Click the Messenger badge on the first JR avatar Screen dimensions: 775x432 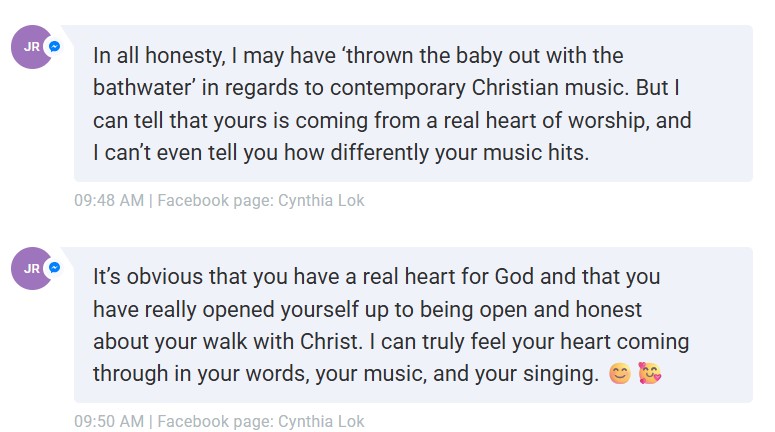coord(54,46)
